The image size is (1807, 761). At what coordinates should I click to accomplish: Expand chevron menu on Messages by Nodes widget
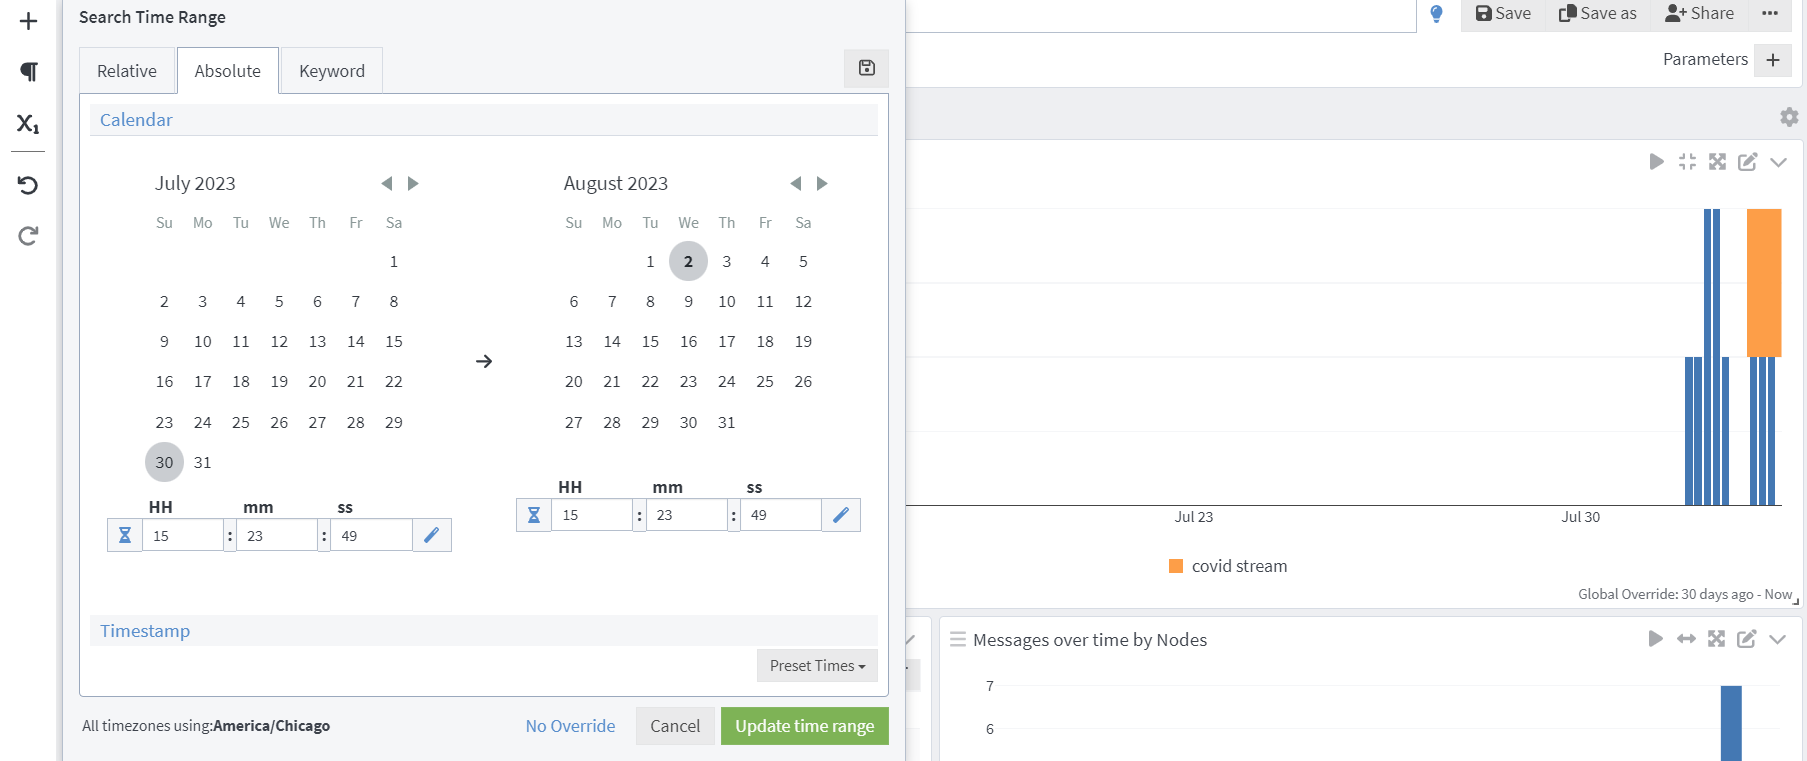click(x=1777, y=639)
